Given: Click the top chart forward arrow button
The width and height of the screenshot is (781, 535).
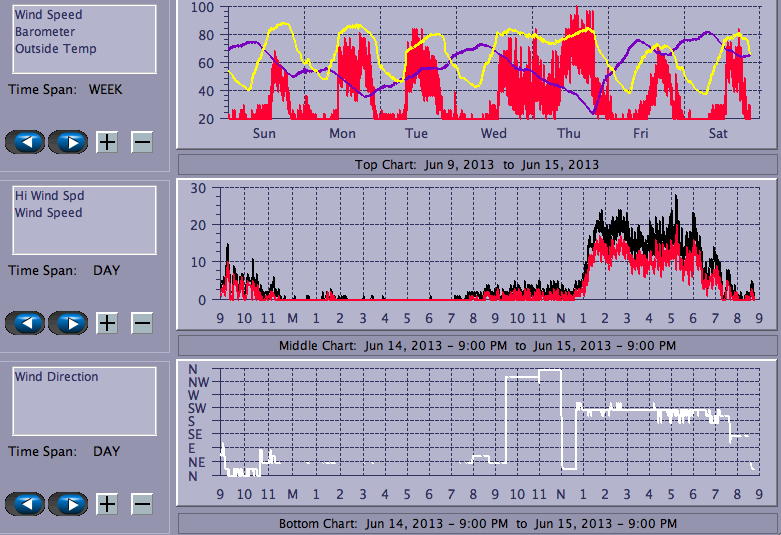Looking at the screenshot, I should tap(68, 142).
